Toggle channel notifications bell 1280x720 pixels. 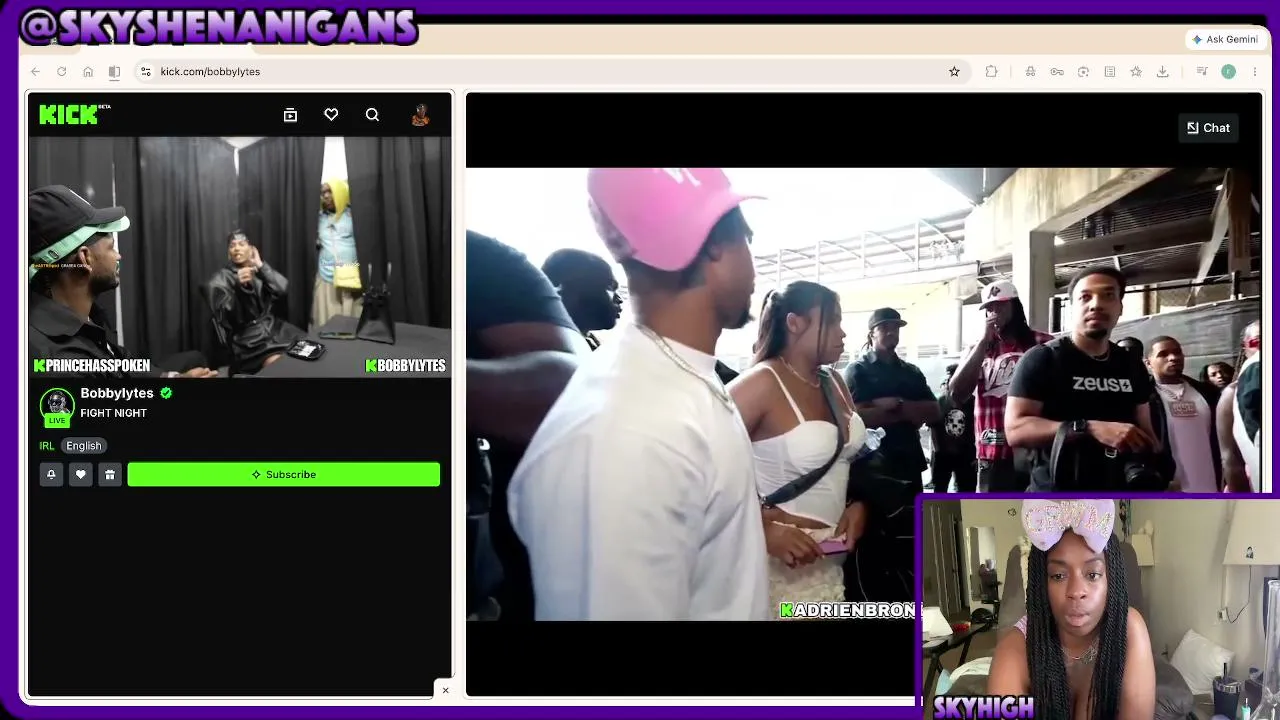point(51,475)
